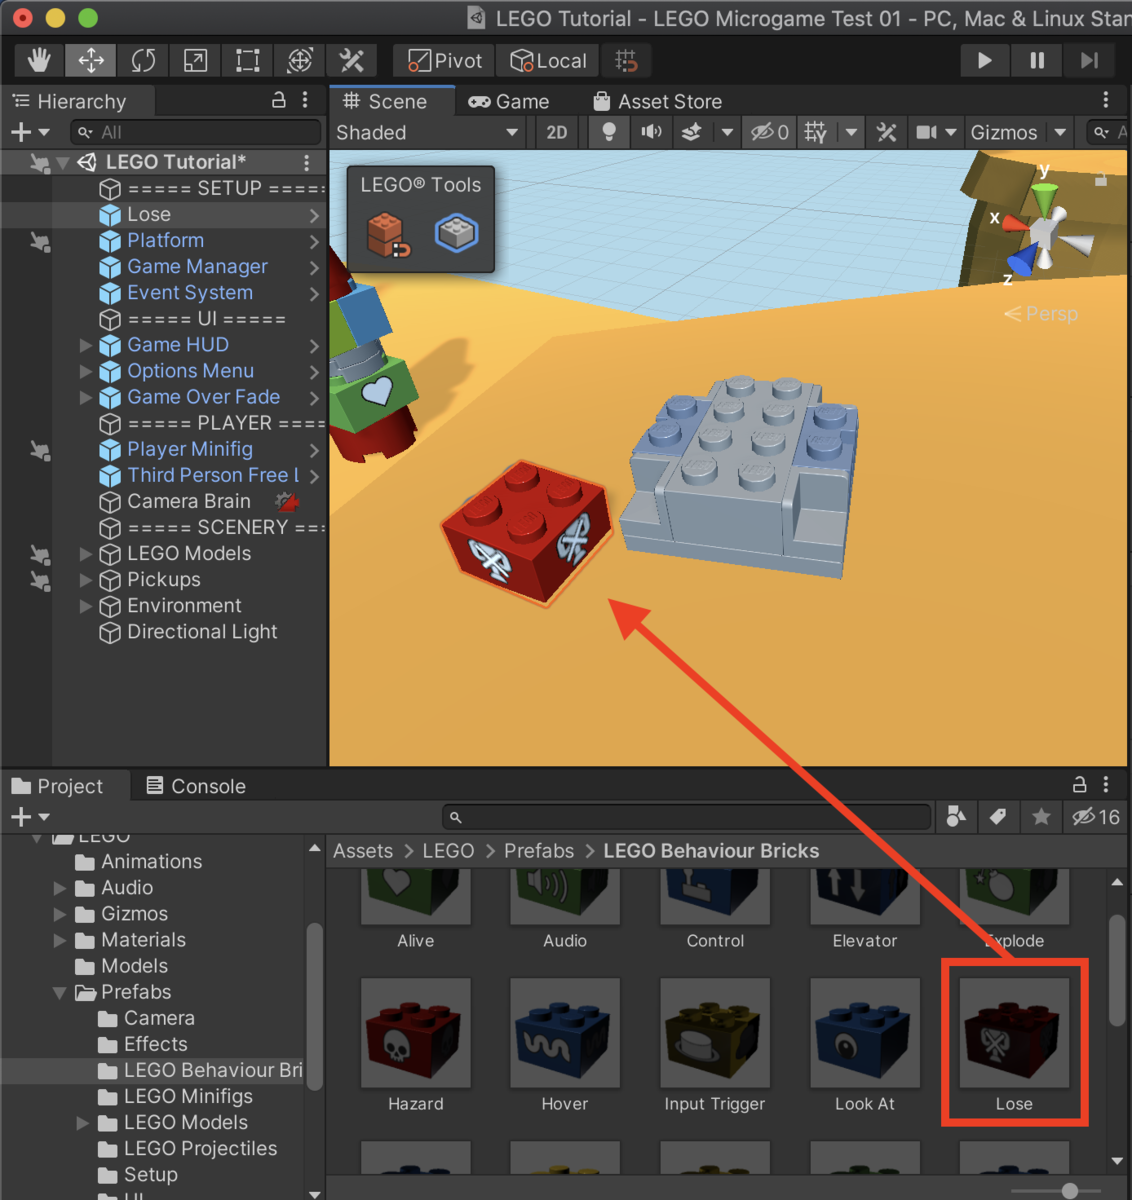
Task: Focus the Project search field
Action: point(686,817)
